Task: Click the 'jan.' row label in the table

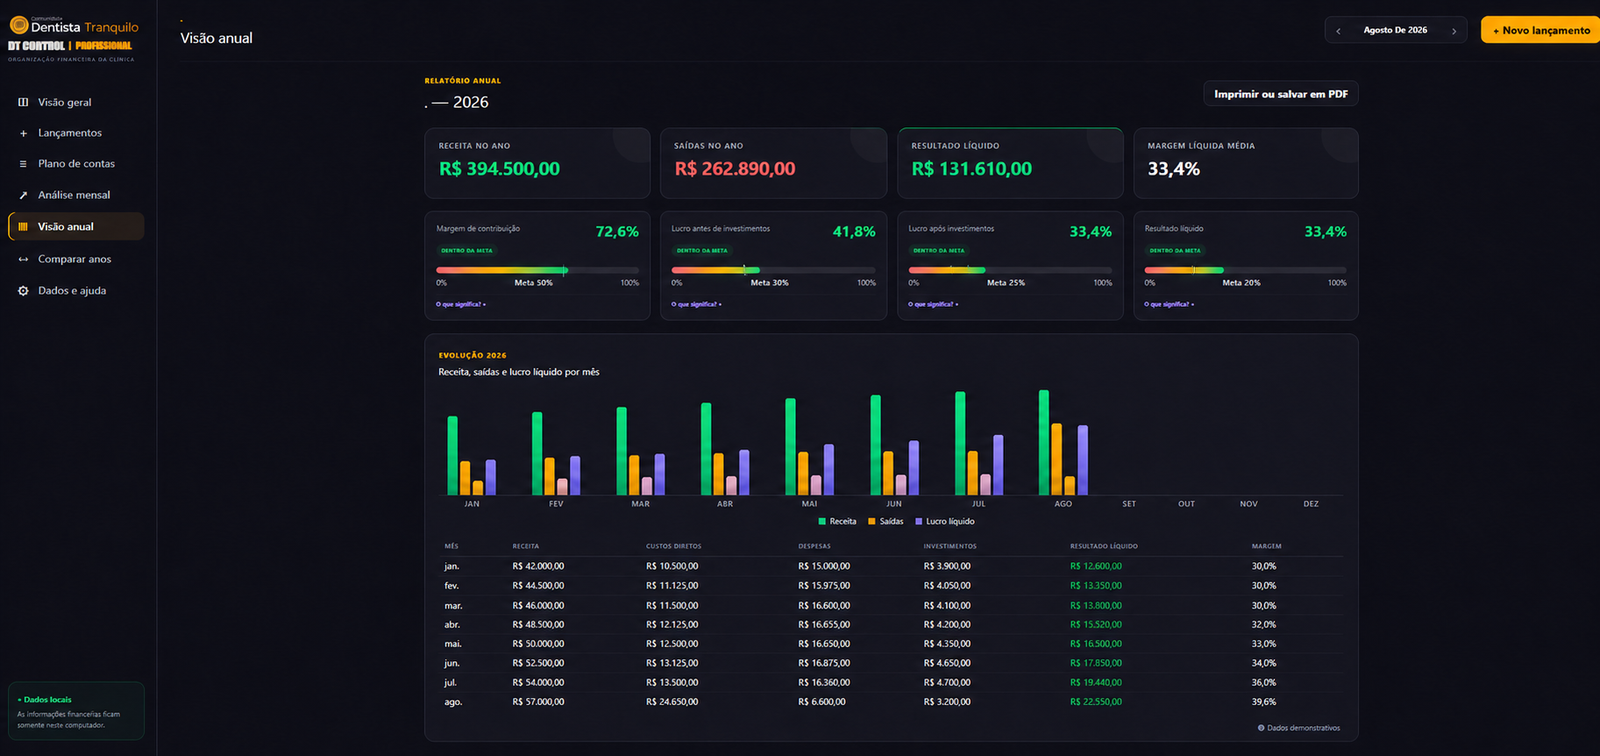Action: coord(452,566)
